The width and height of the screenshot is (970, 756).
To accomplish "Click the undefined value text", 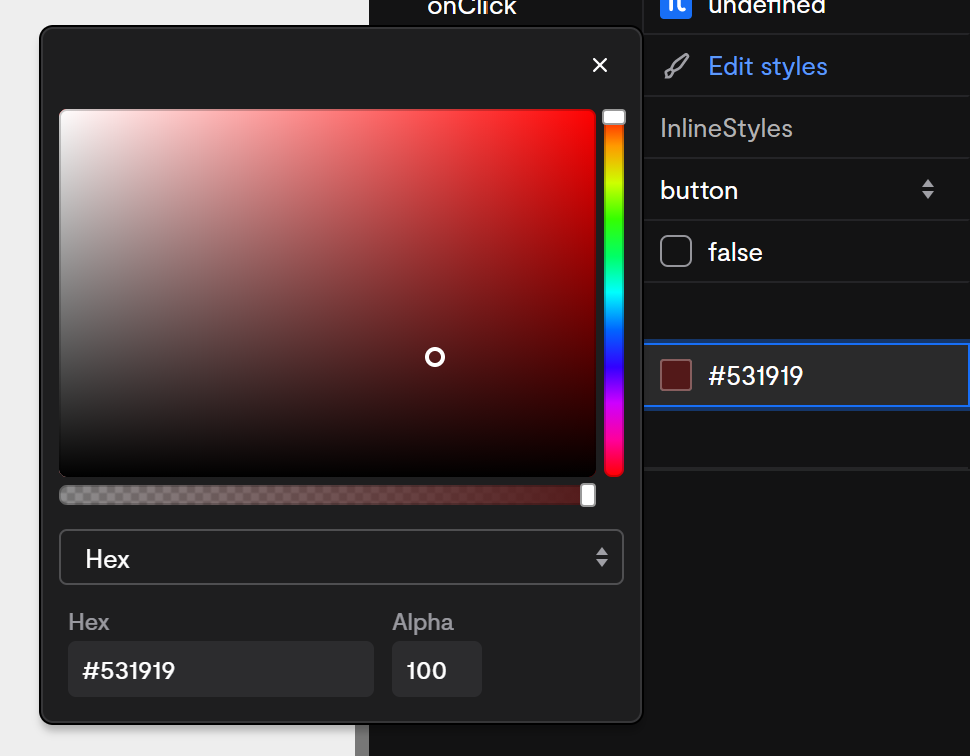I will click(x=766, y=7).
